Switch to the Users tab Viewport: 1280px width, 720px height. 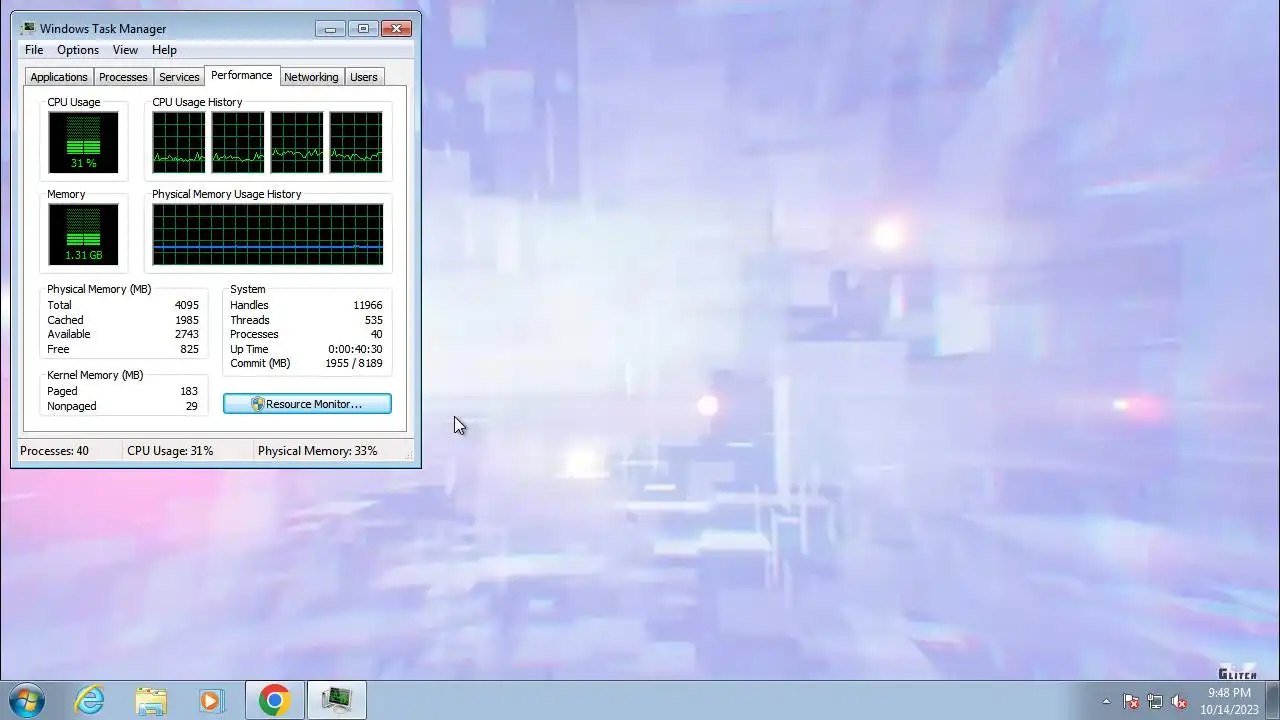[364, 77]
